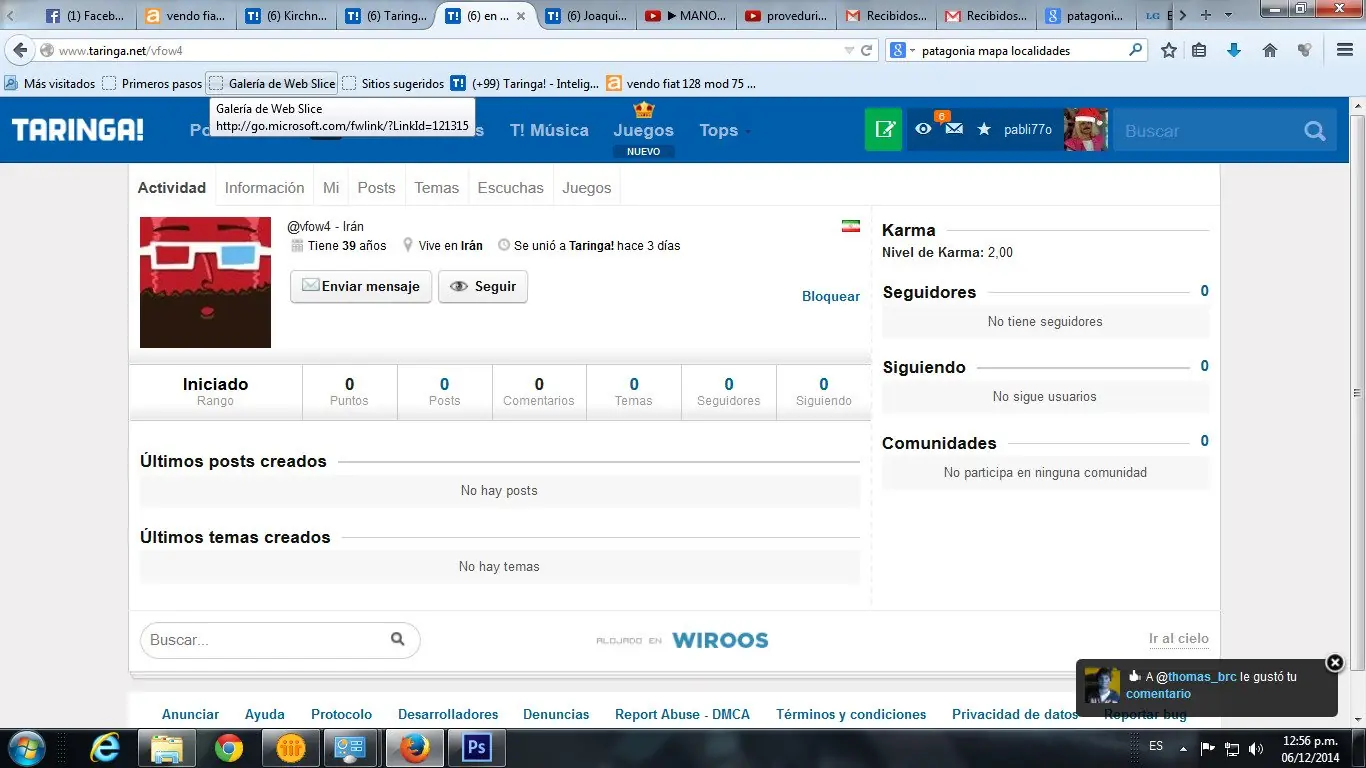Click Juegos in the top navigation
1366x768 pixels.
click(643, 130)
